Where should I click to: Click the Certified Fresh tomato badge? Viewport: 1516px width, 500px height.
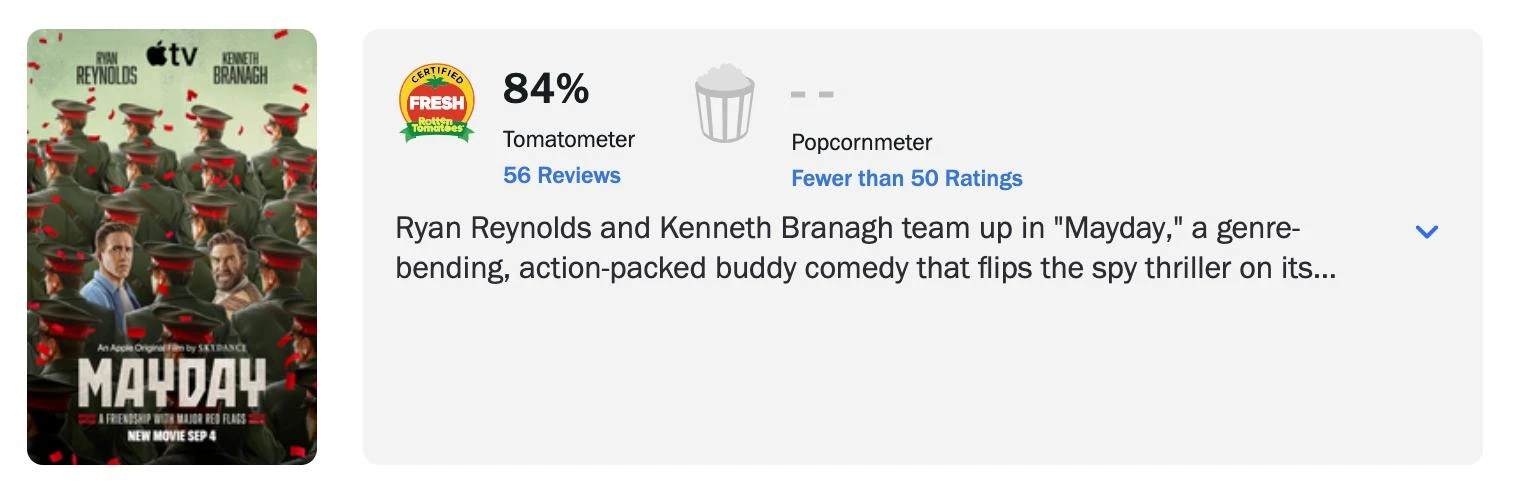[437, 102]
